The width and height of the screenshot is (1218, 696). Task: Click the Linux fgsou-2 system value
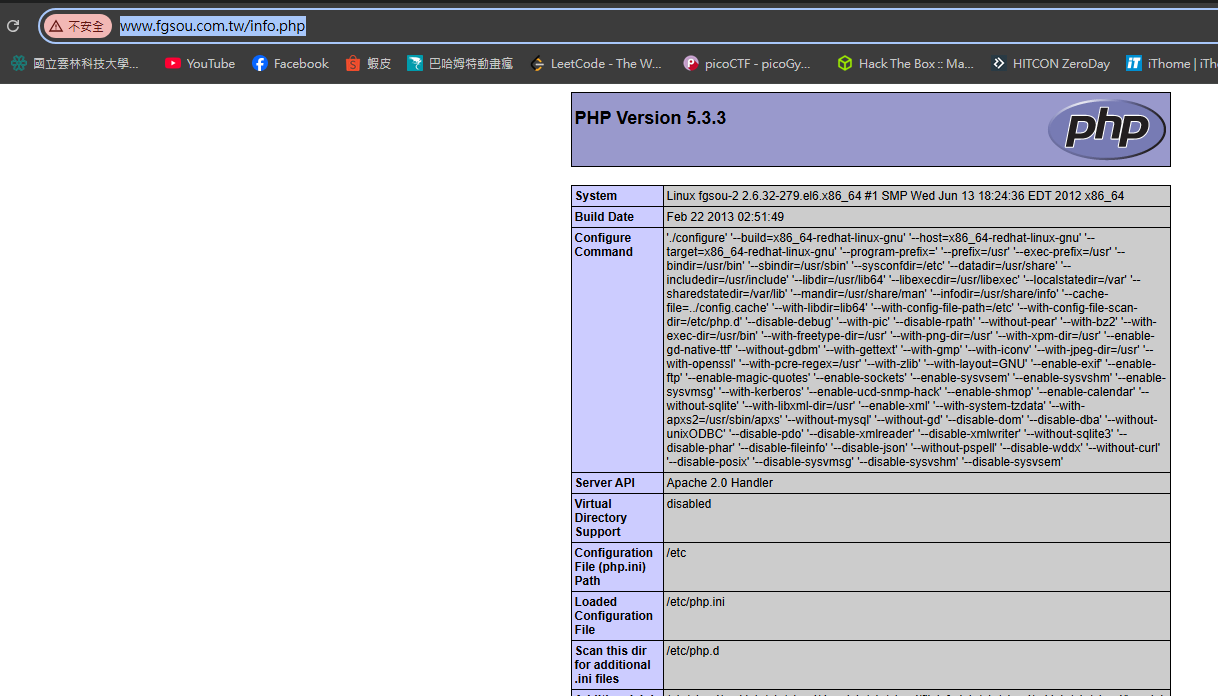[895, 196]
